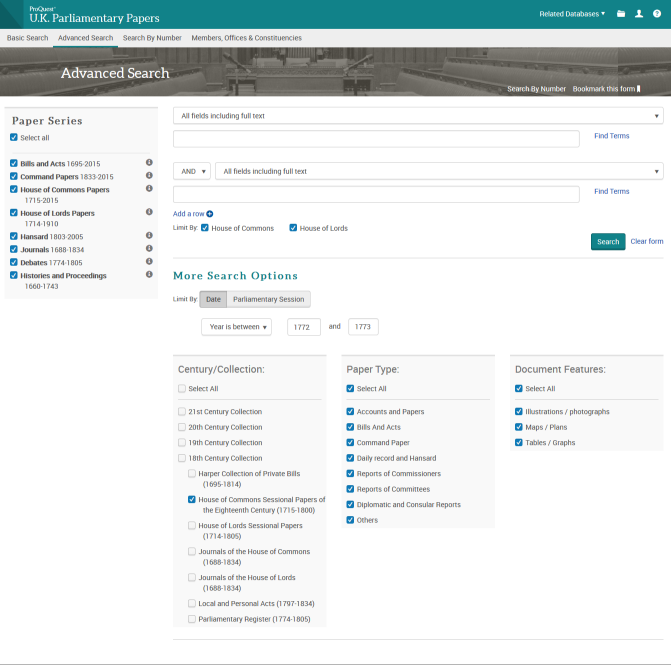Uncheck Select All under Document Features
The width and height of the screenshot is (671, 665).
[519, 389]
